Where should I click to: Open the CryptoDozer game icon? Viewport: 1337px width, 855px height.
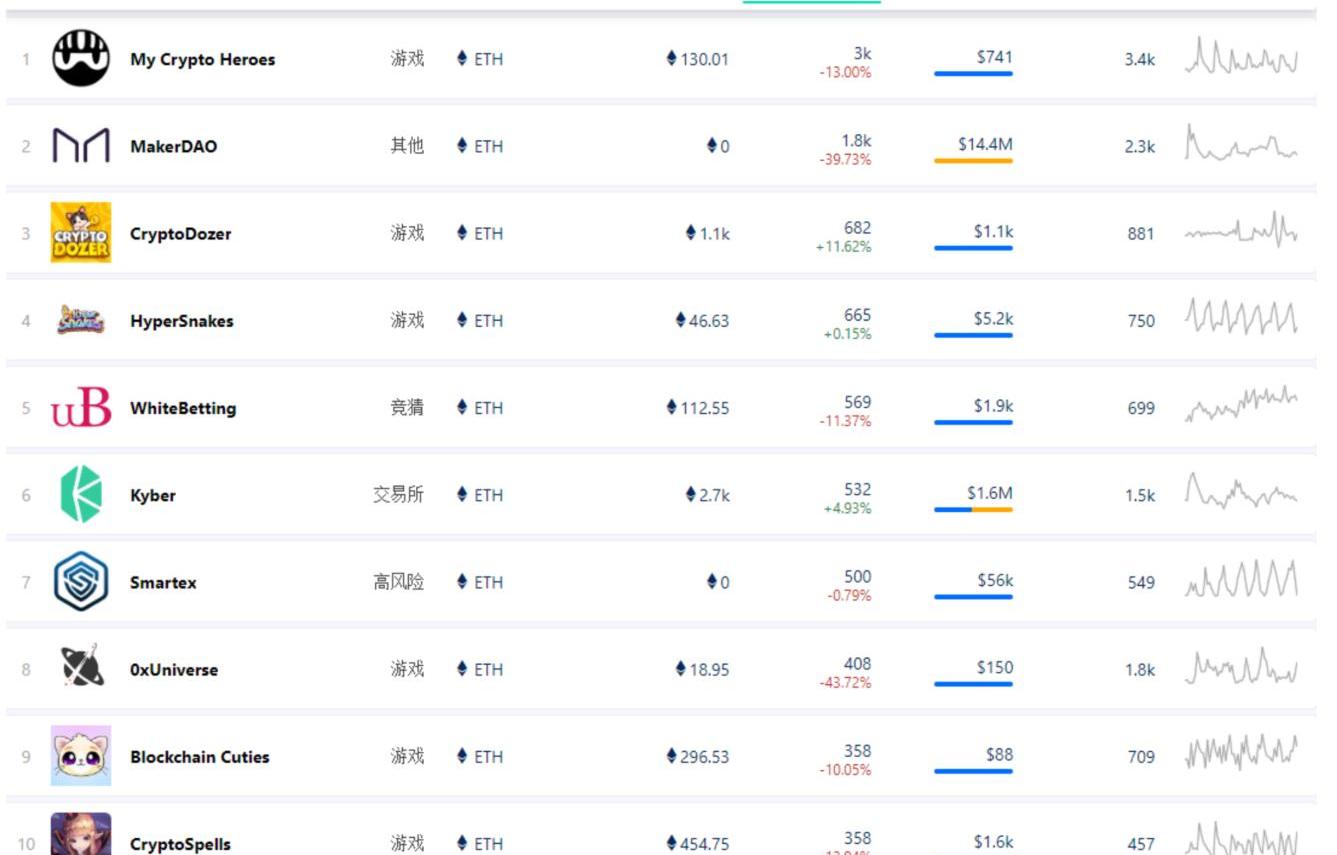pyautogui.click(x=80, y=233)
